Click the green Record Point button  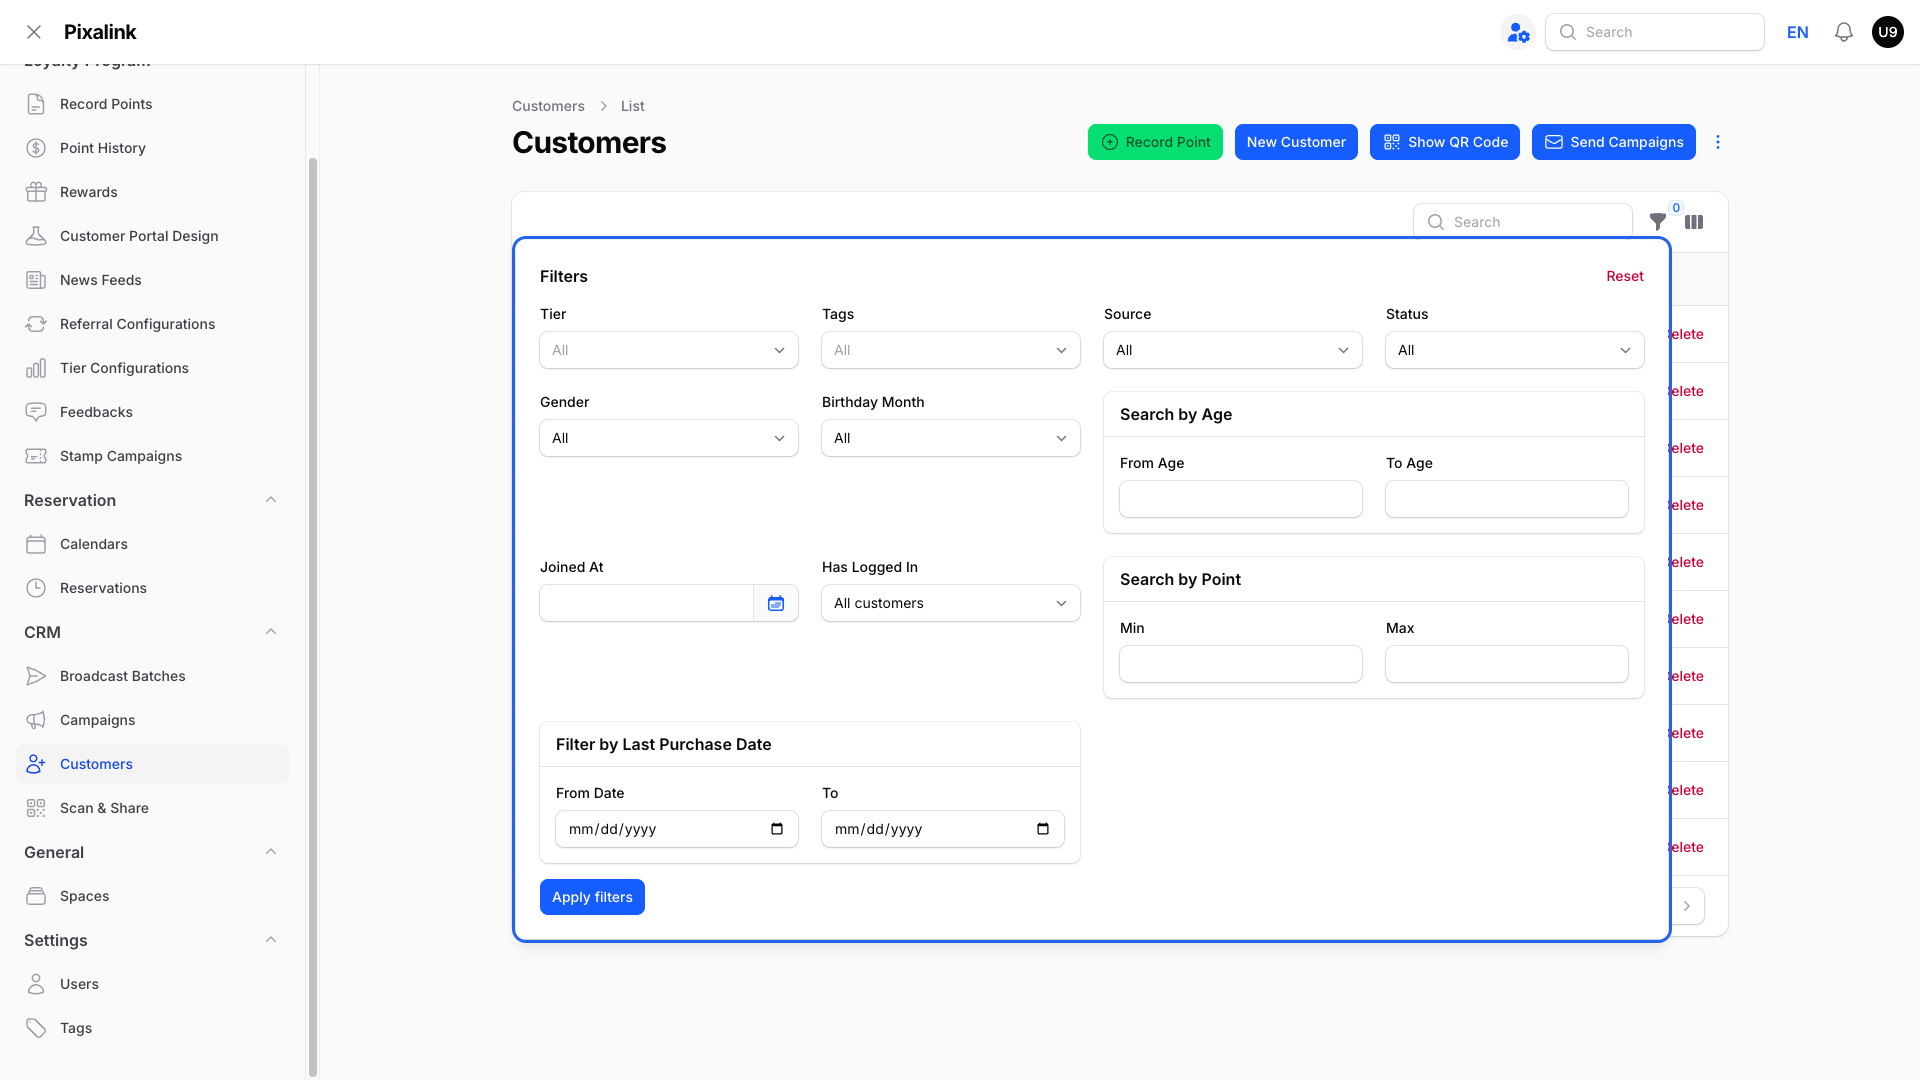(x=1155, y=142)
